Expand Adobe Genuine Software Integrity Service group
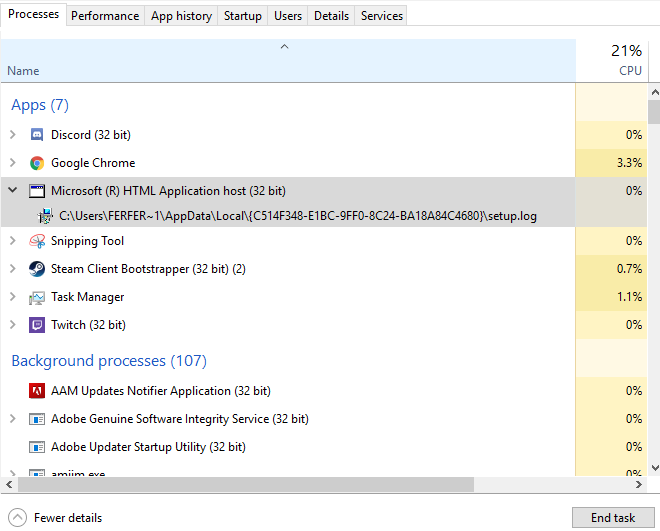 13,419
